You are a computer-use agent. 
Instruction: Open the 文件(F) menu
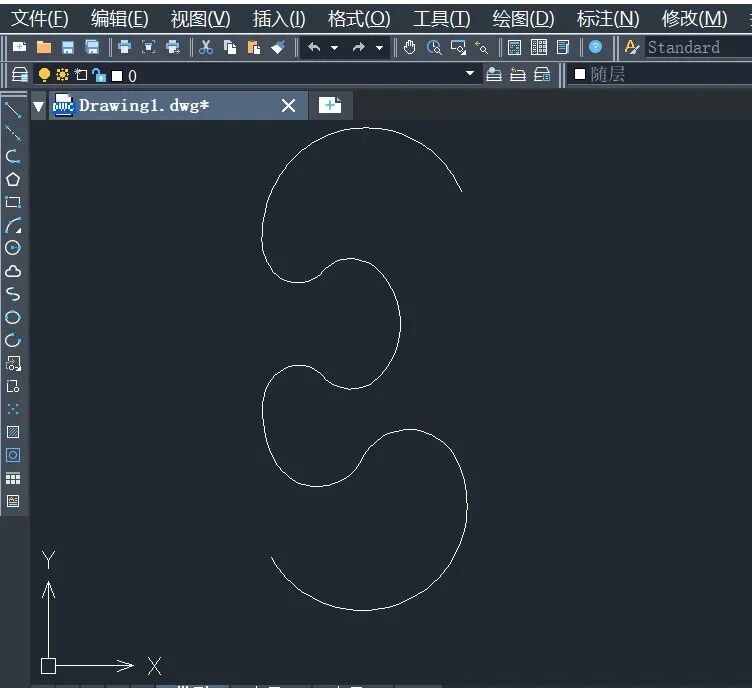[x=40, y=19]
